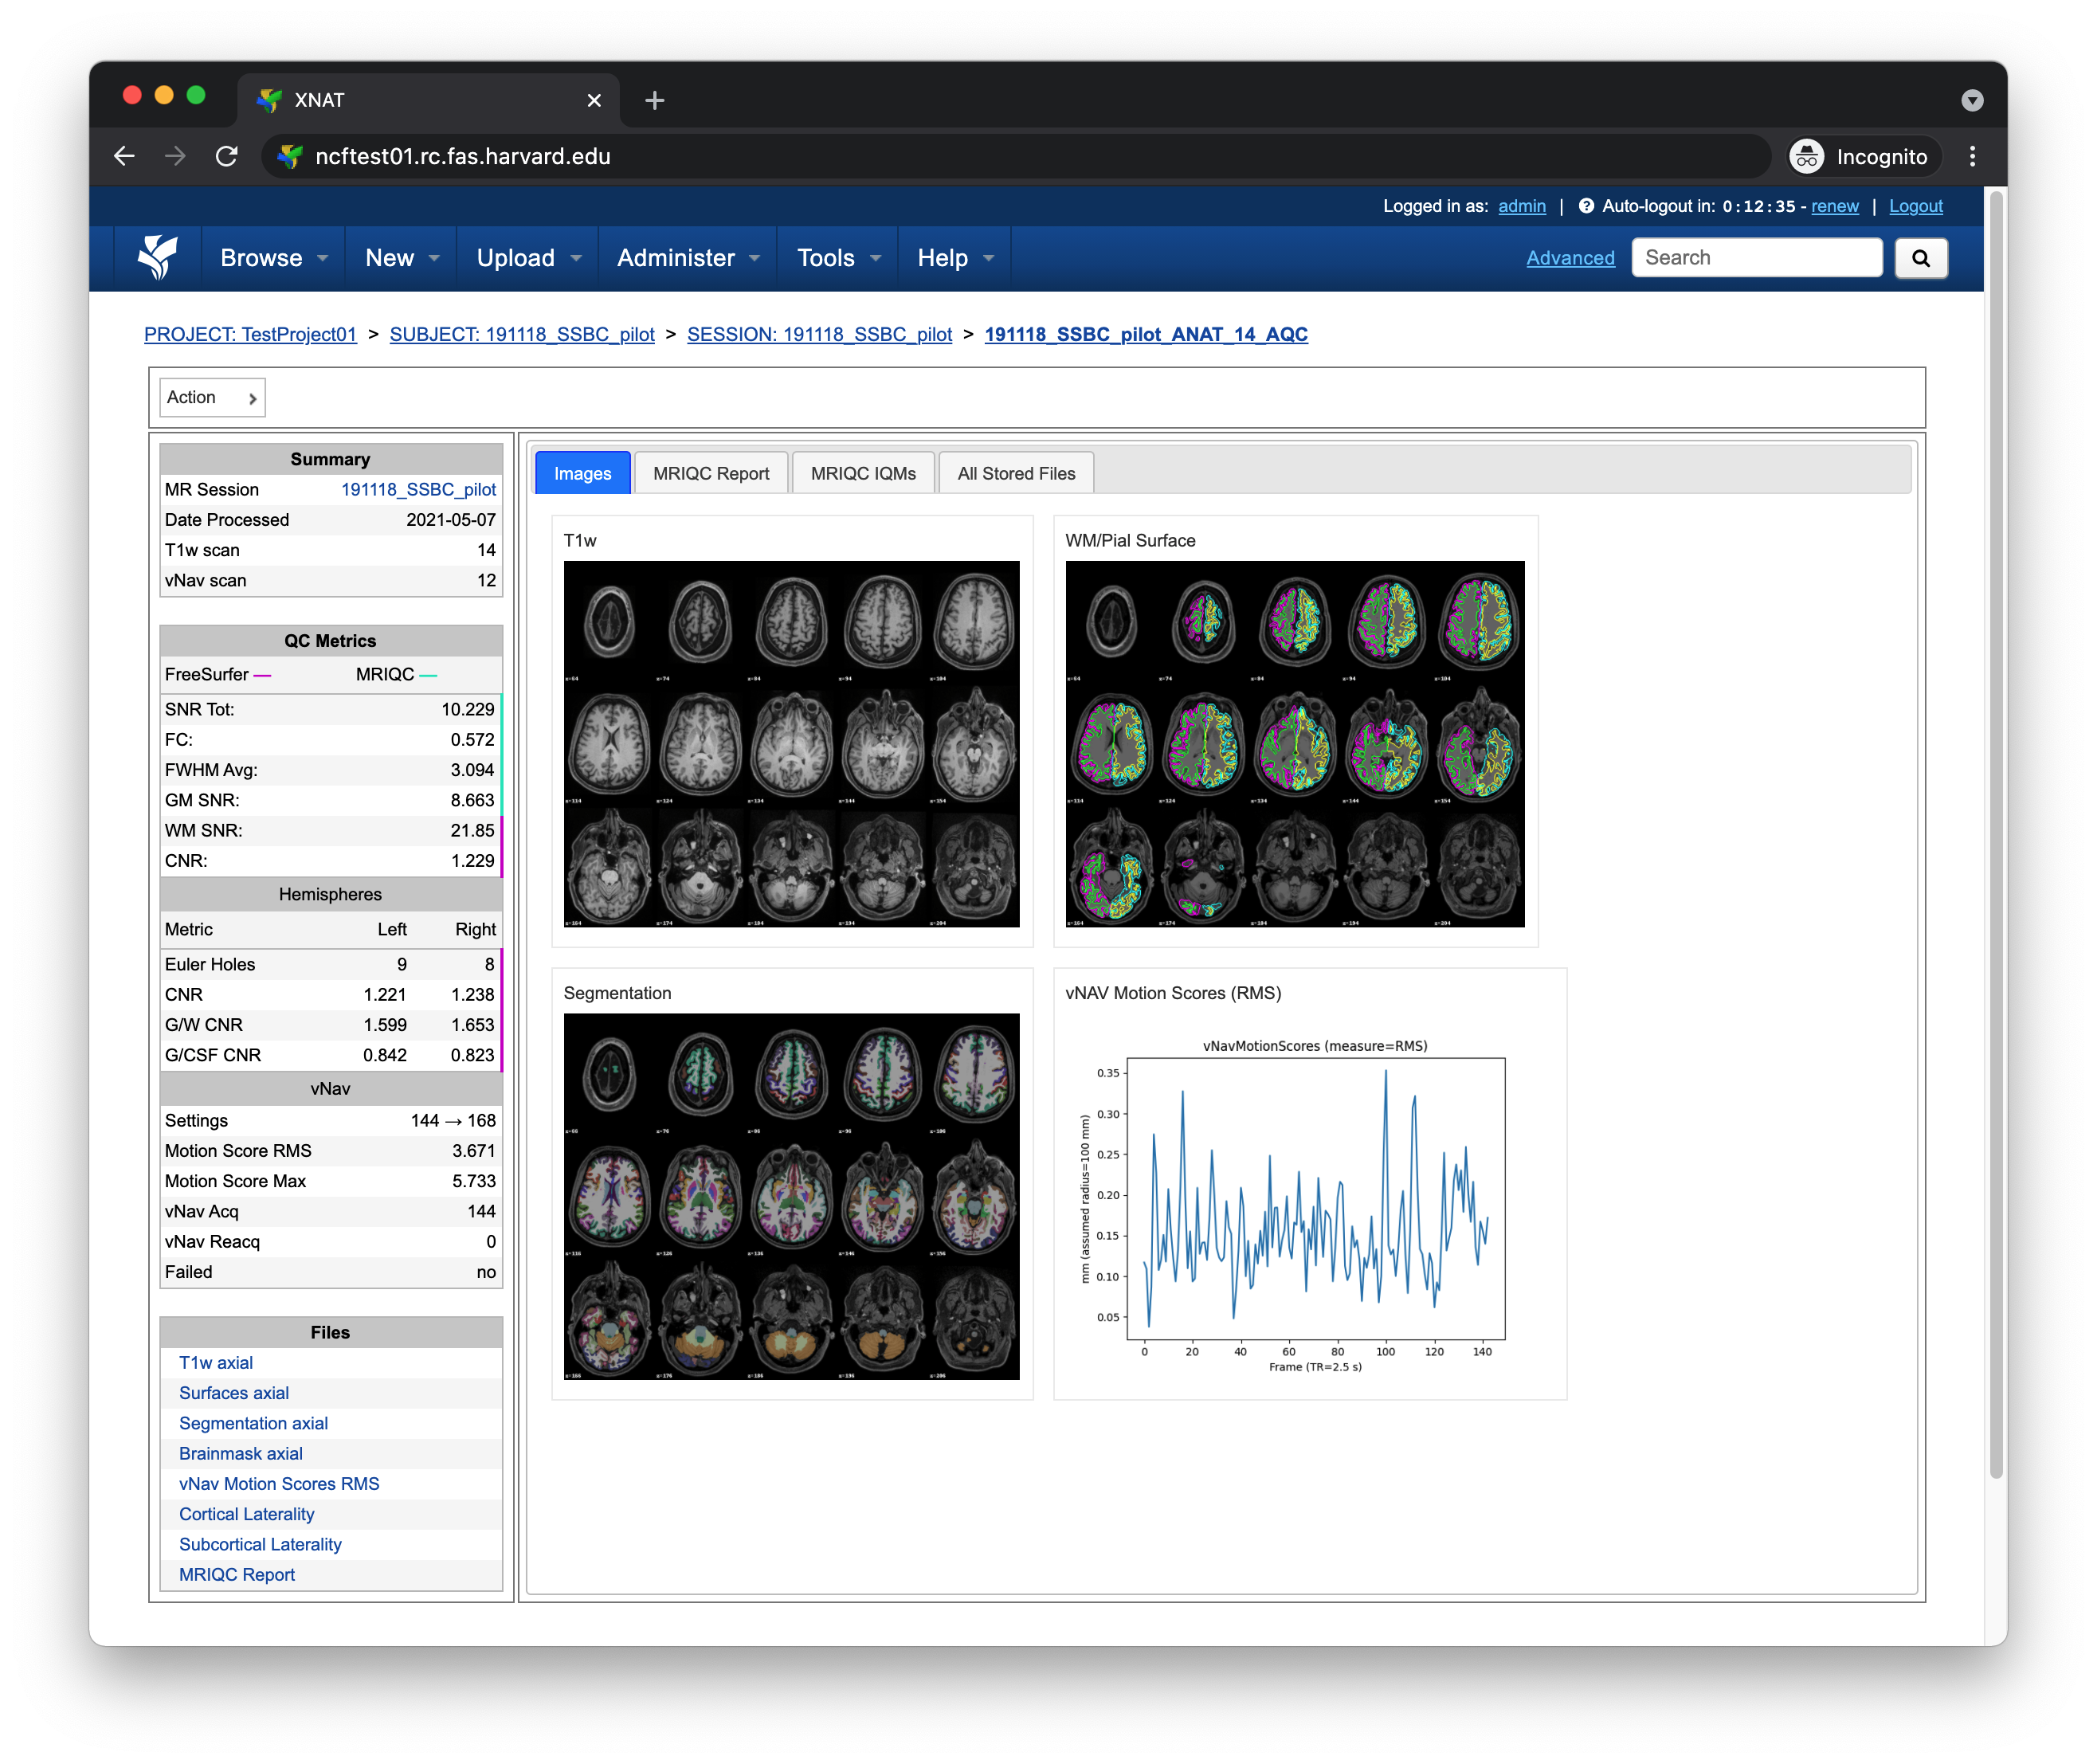Click the Segmentation image thumbnail

(792, 1196)
